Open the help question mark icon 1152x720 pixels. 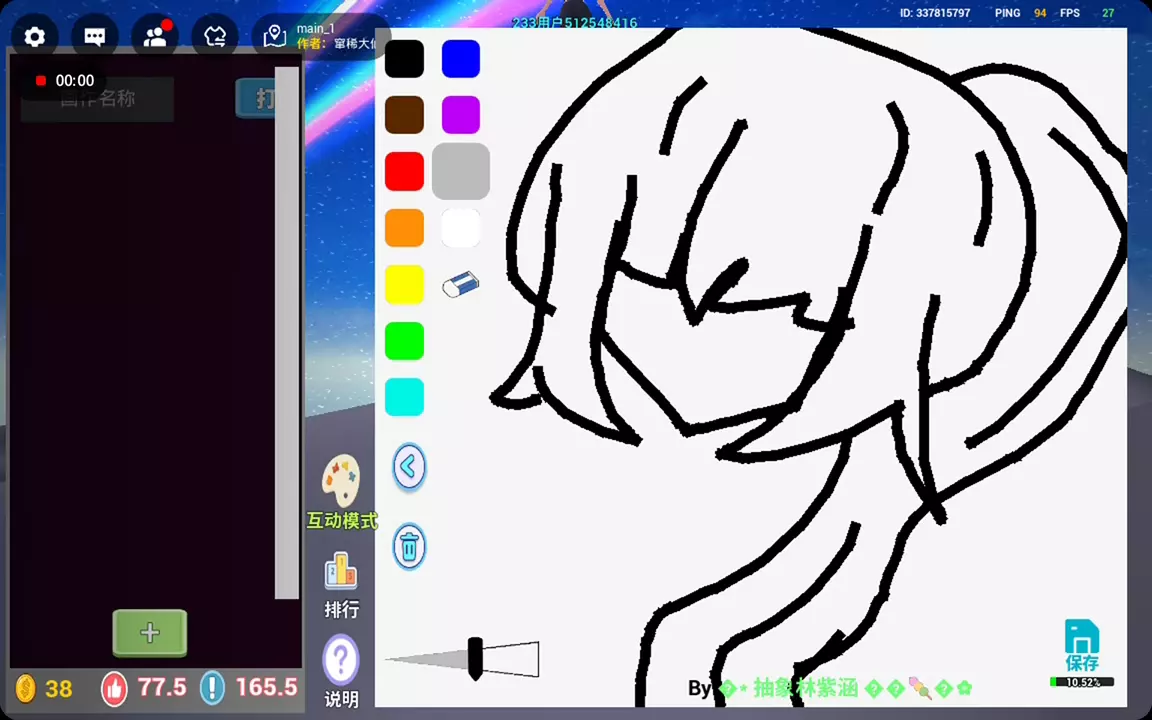341,661
